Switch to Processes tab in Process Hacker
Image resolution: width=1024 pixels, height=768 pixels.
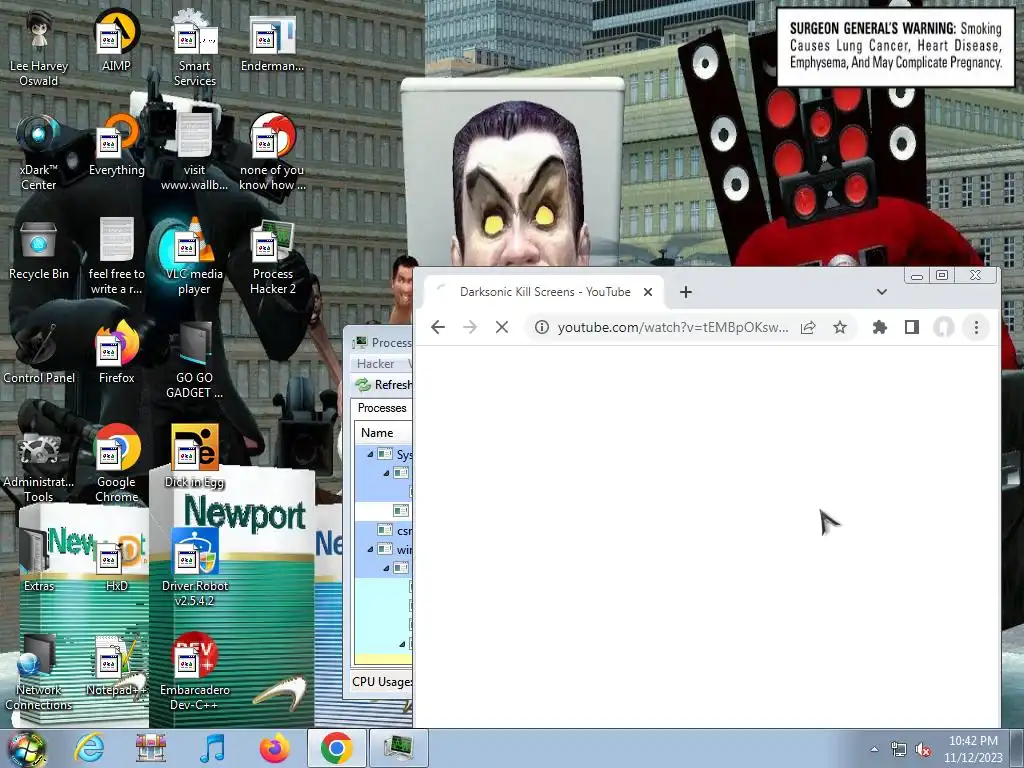(382, 408)
